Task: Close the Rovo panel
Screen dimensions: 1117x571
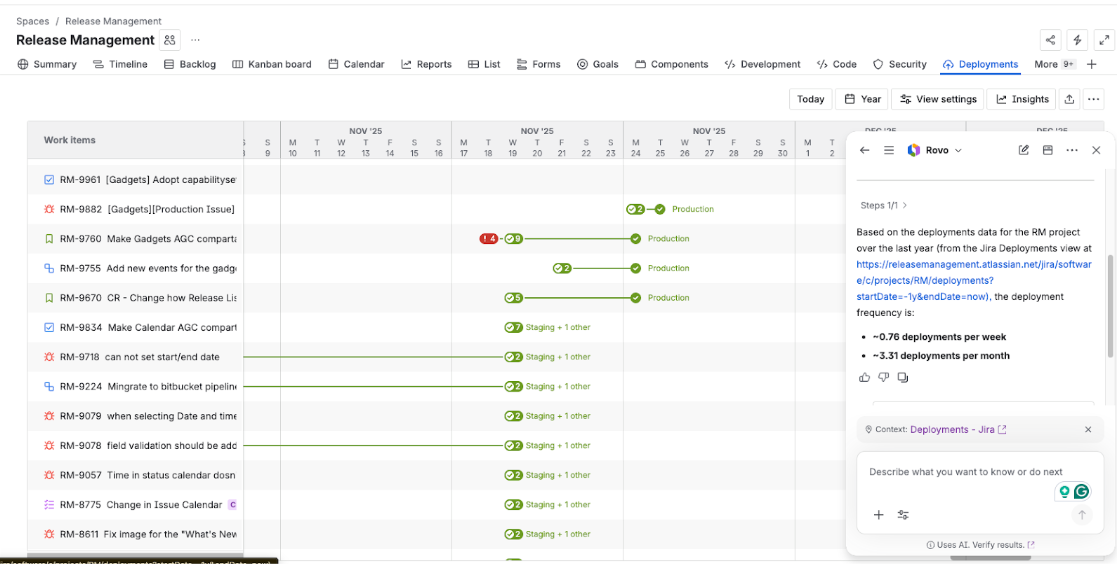Action: tap(1096, 150)
